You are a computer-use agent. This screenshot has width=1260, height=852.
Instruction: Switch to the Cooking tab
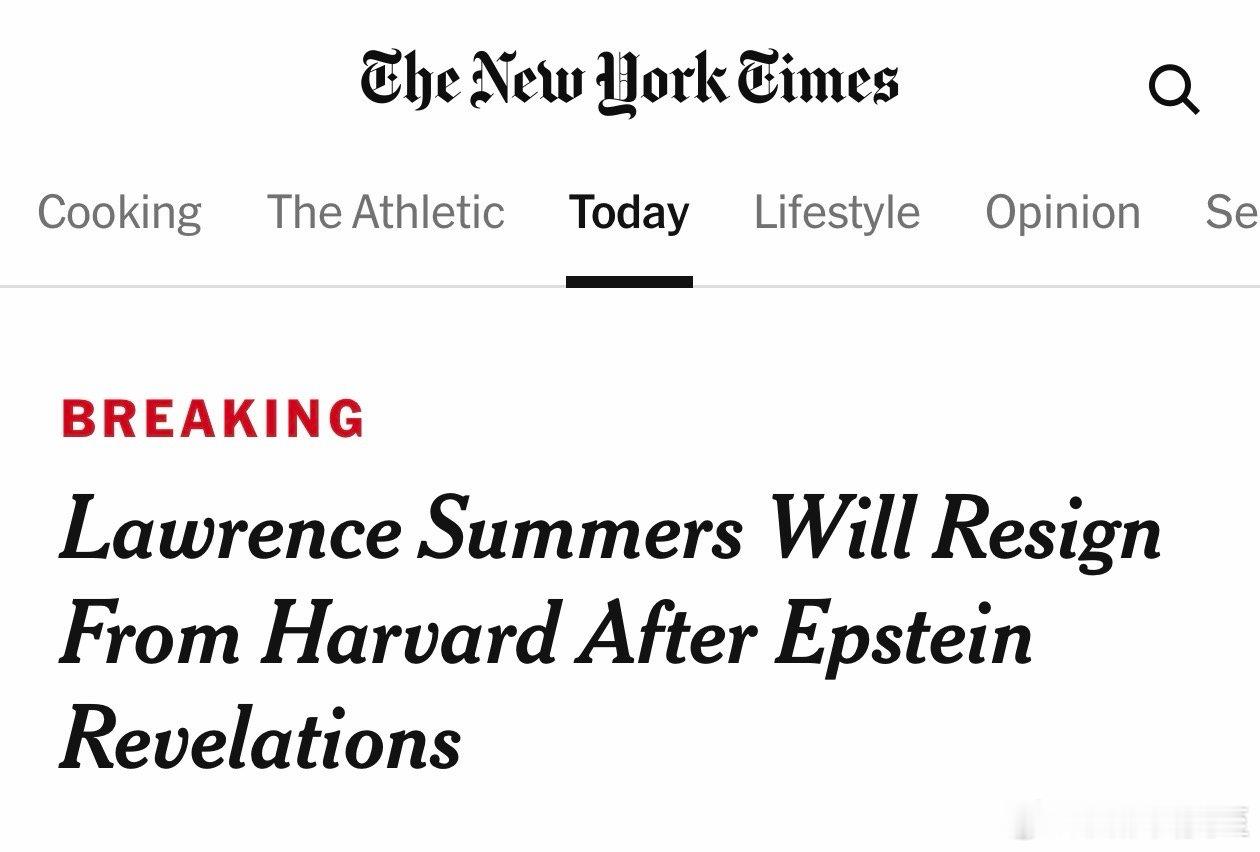[119, 212]
